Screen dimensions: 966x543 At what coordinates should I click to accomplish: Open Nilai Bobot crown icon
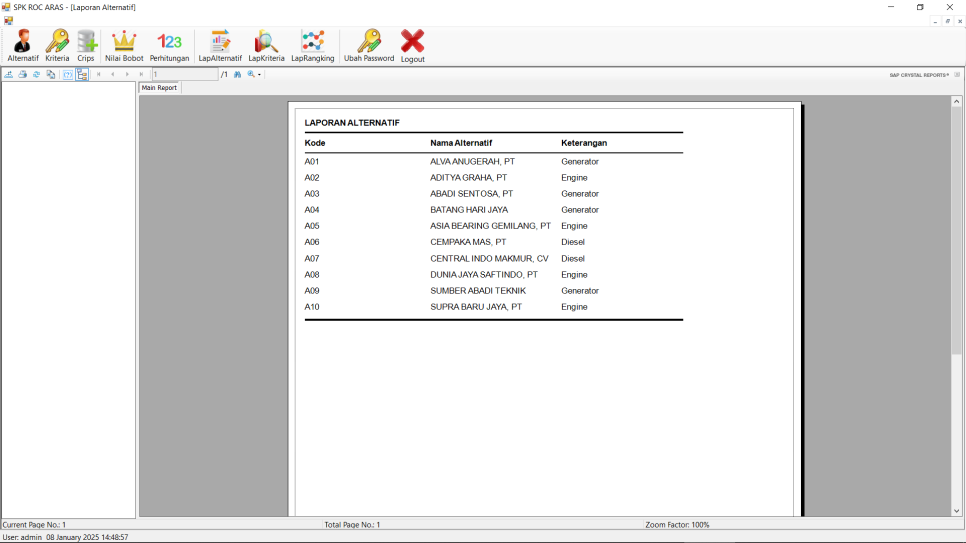(124, 46)
